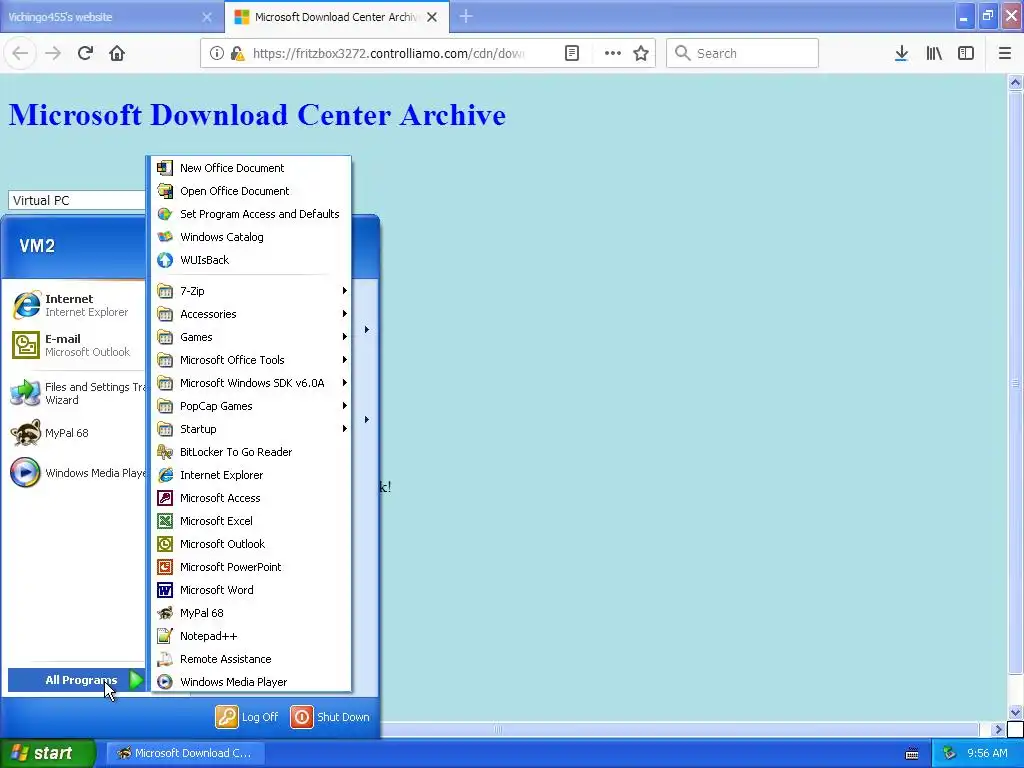Open New Office Document
The image size is (1024, 768).
pyautogui.click(x=251, y=168)
